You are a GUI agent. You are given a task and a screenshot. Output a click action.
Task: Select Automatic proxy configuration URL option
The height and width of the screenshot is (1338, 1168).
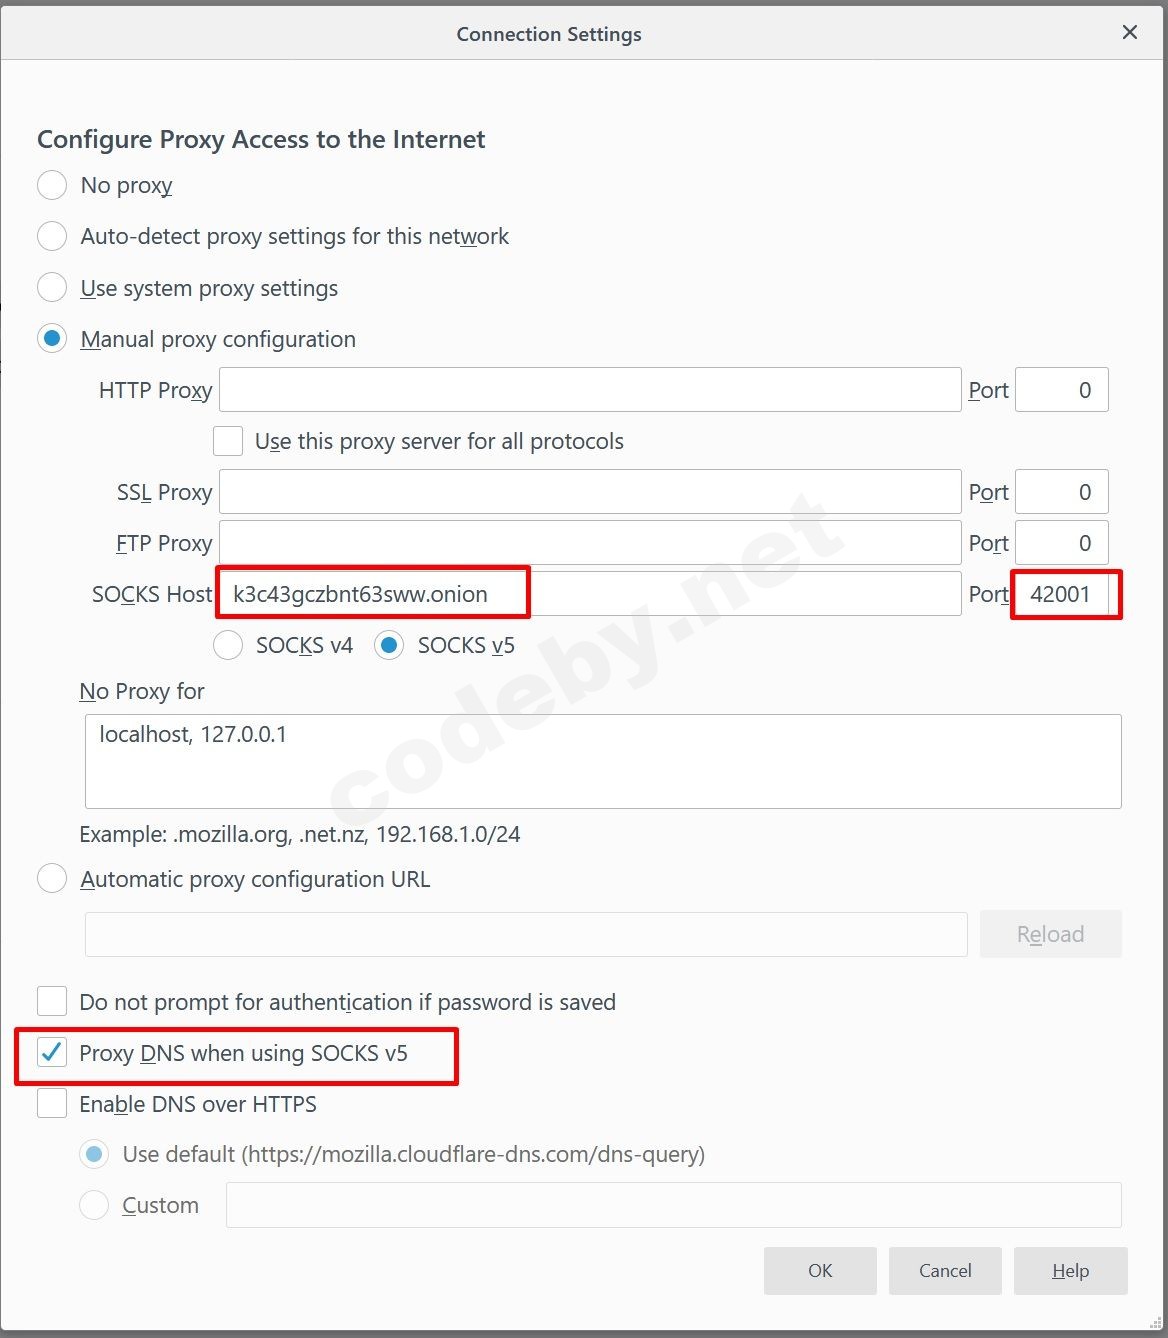[52, 879]
